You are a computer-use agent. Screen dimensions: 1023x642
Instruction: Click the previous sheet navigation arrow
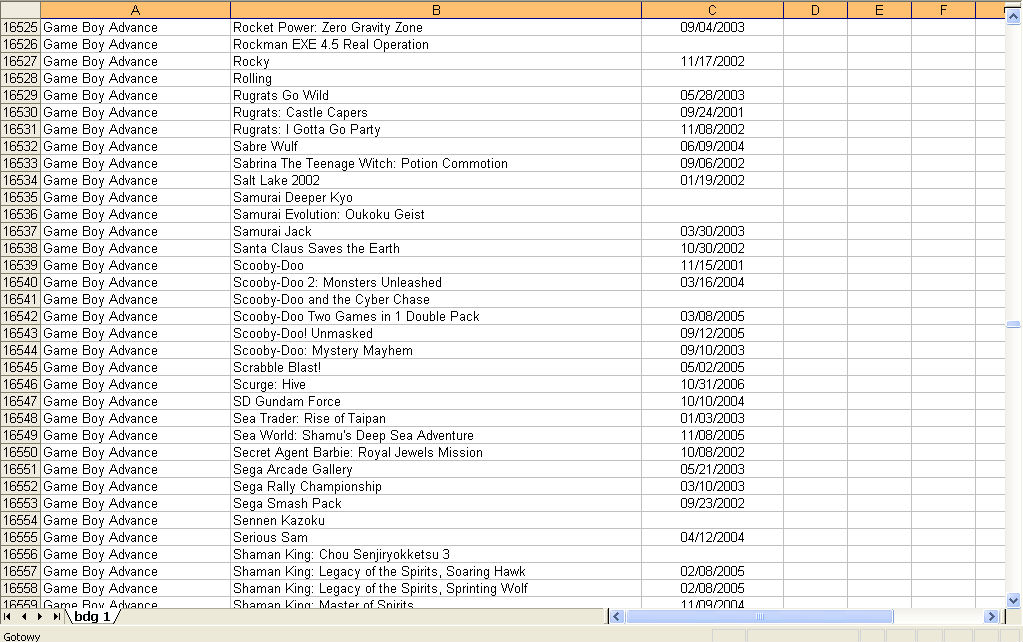point(23,617)
